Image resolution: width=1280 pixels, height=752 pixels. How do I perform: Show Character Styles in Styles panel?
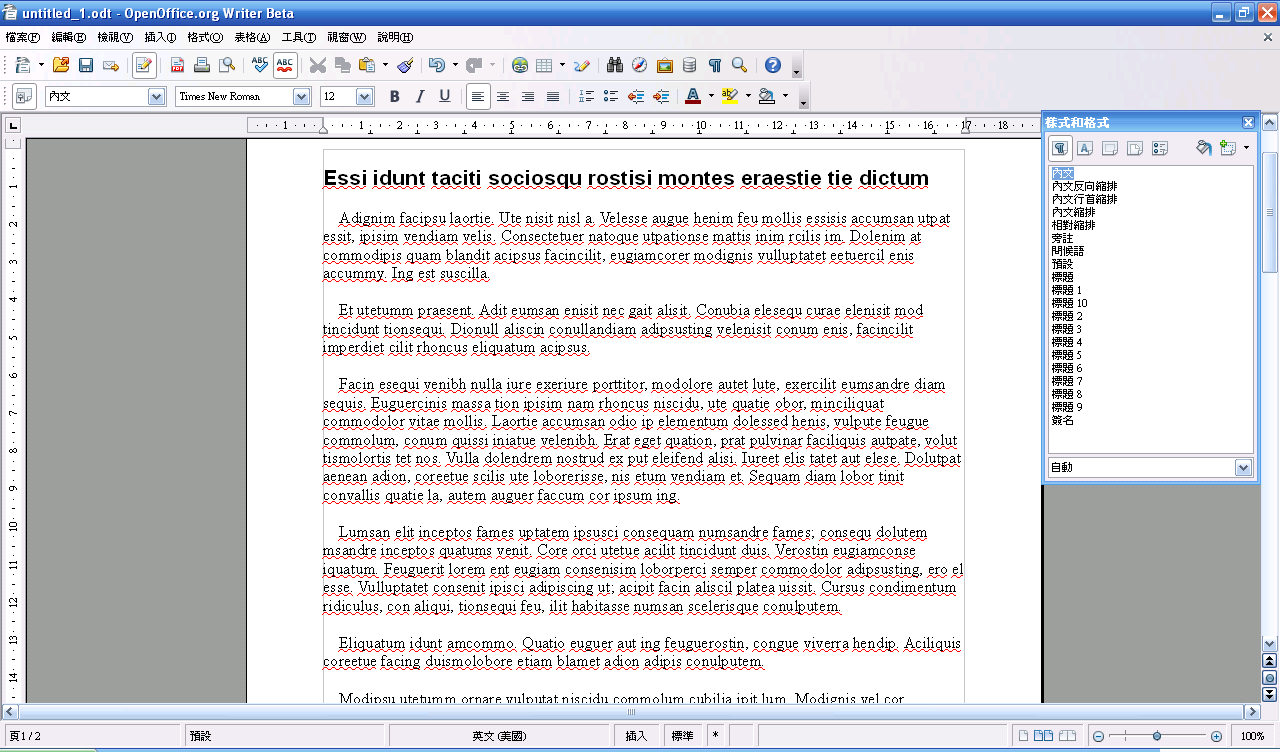(x=1084, y=148)
